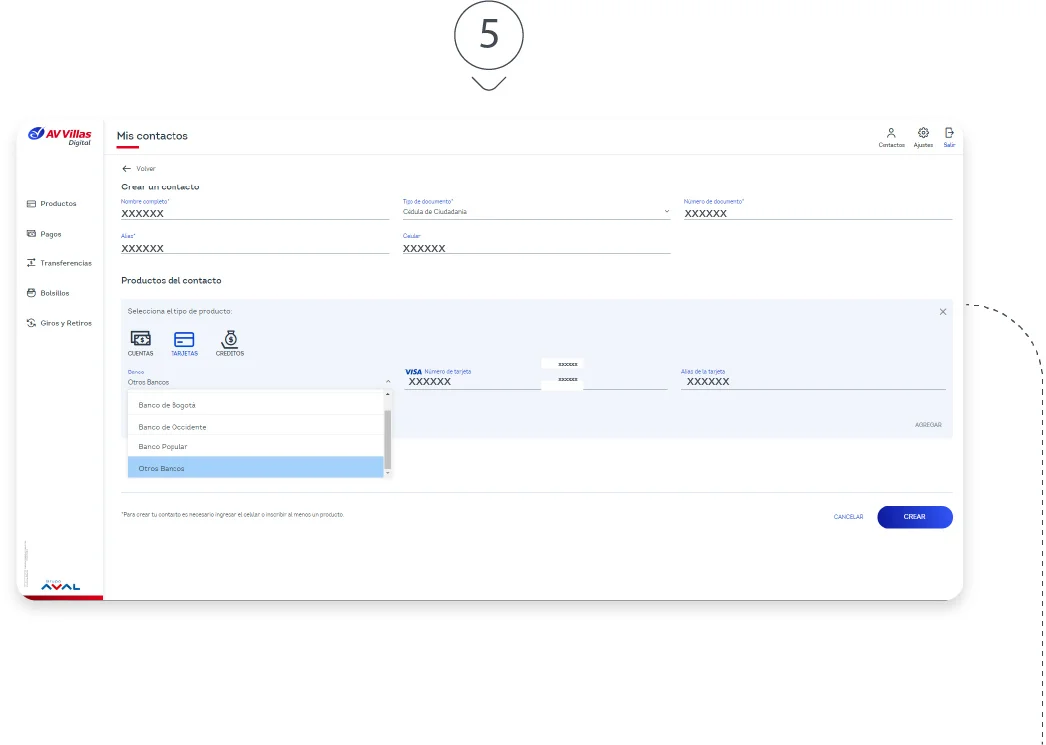Close the product selection panel
1046x745 pixels.
tap(942, 312)
